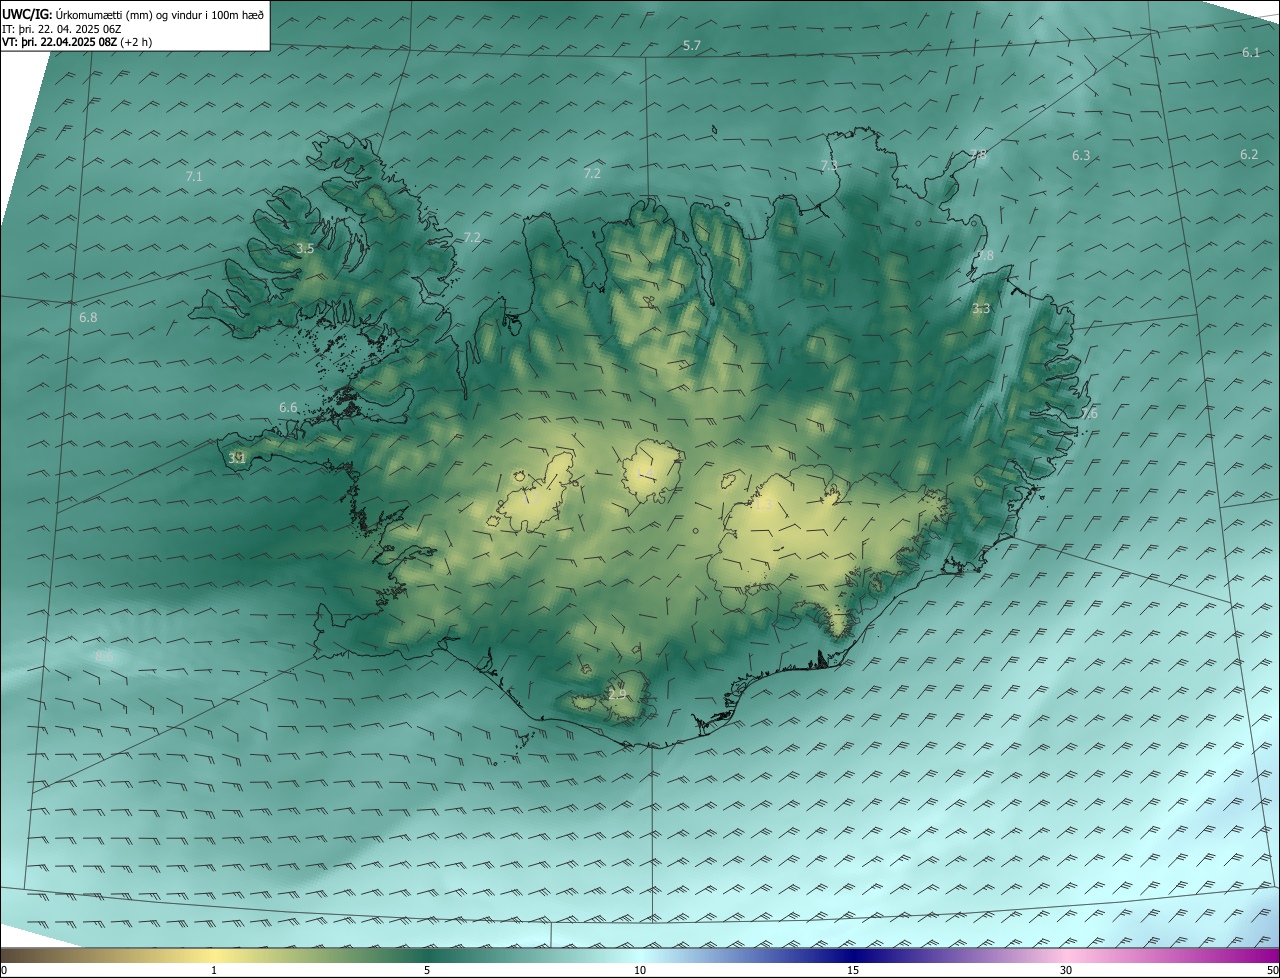
Task: Click the colorbar tick label 0
Action: (x=4, y=970)
